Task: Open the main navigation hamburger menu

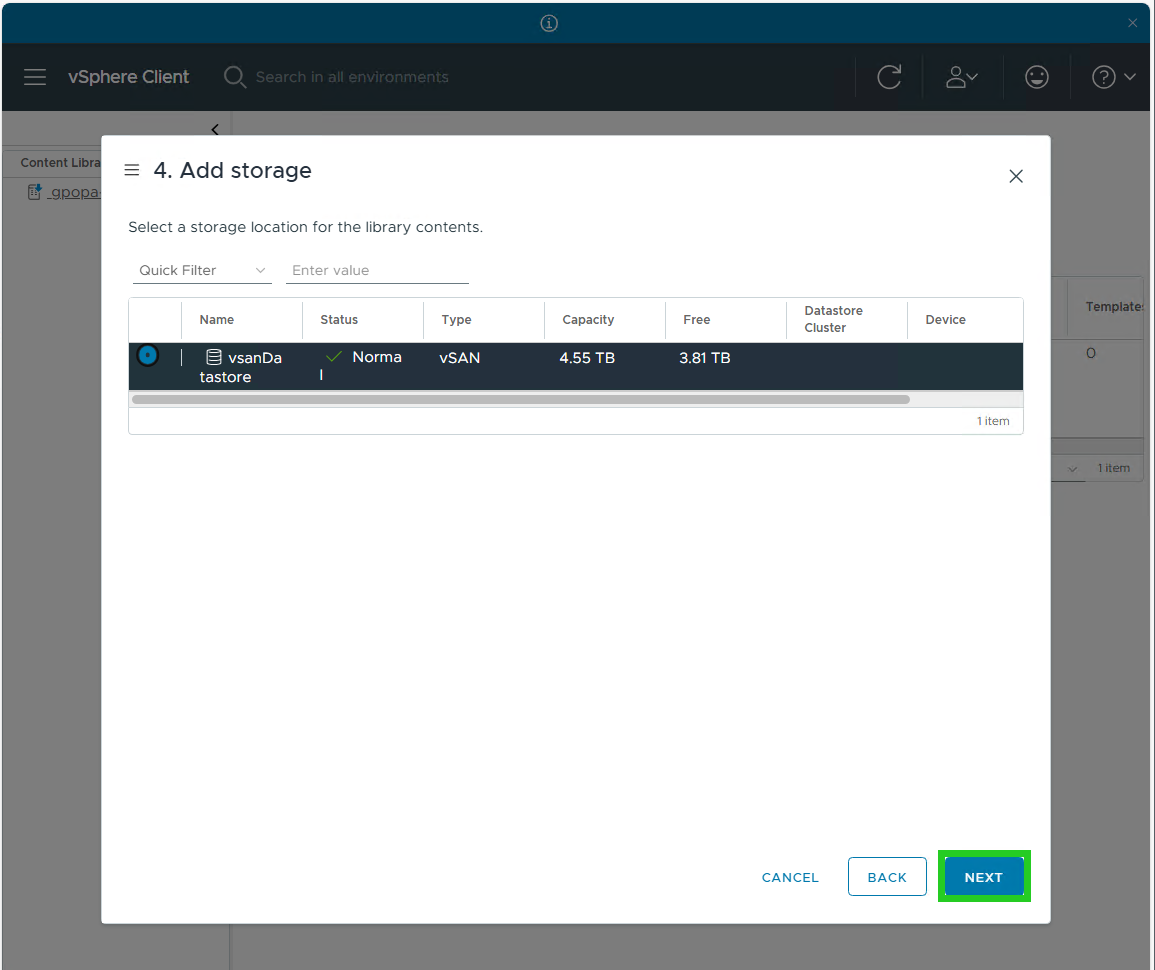Action: 35,77
